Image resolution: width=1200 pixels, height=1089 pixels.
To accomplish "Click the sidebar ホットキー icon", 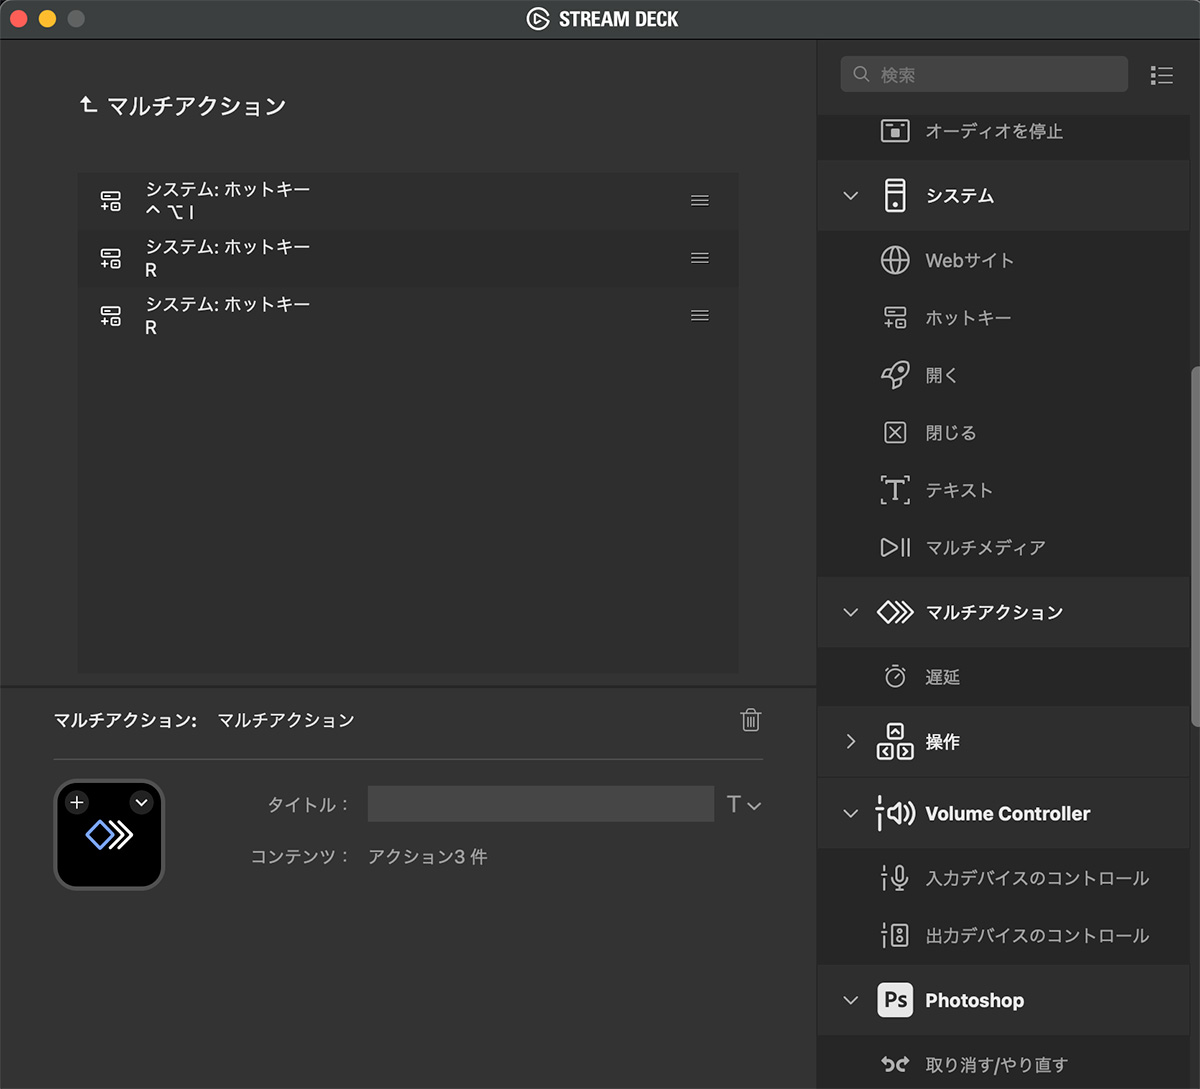I will coord(895,318).
